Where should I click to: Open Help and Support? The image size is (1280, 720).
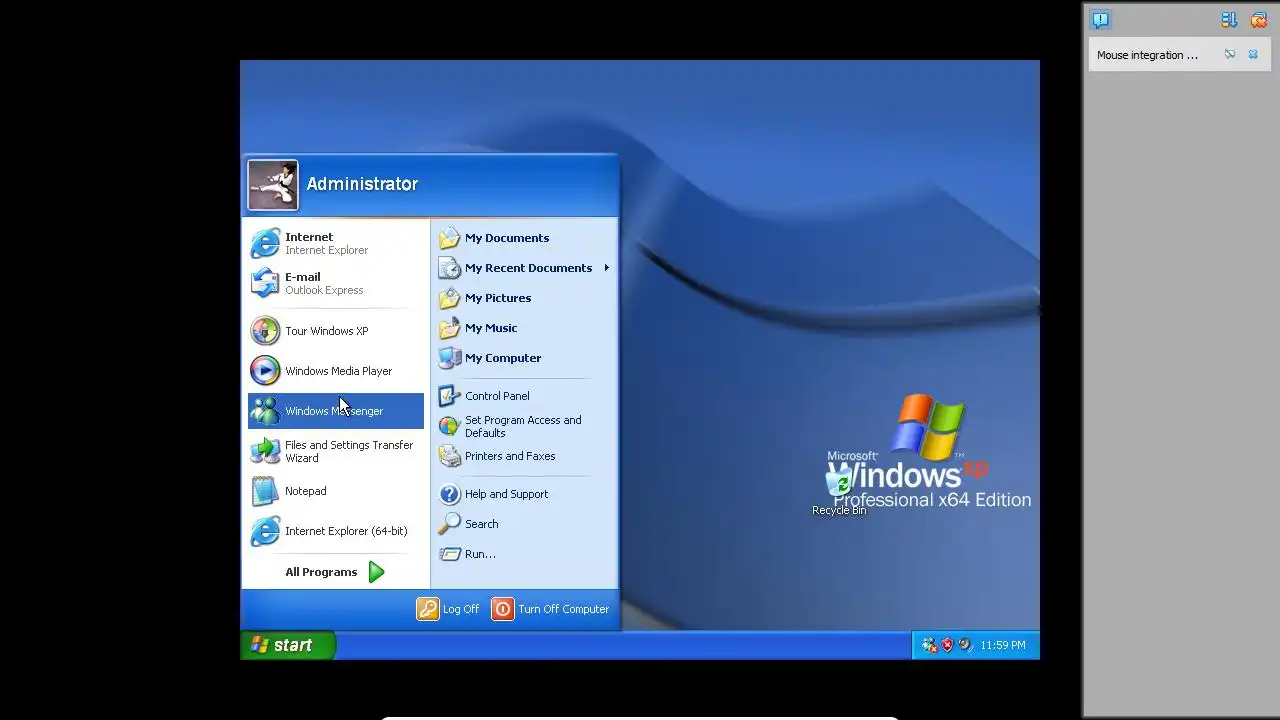point(524,494)
